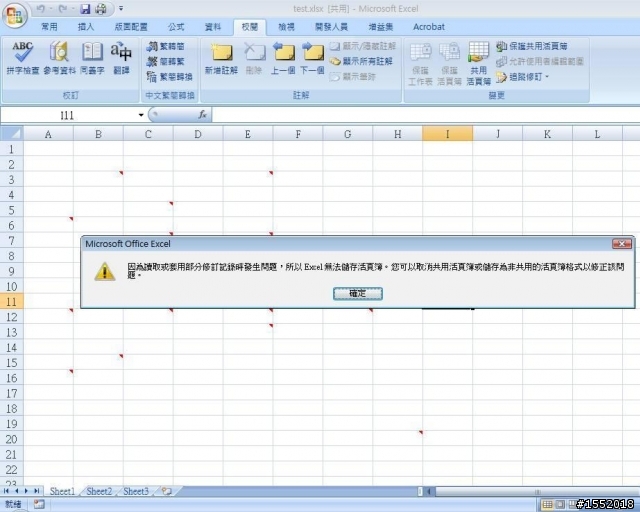640x512 pixels.
Task: Switch to Page Layout view in status bar
Action: point(560,505)
